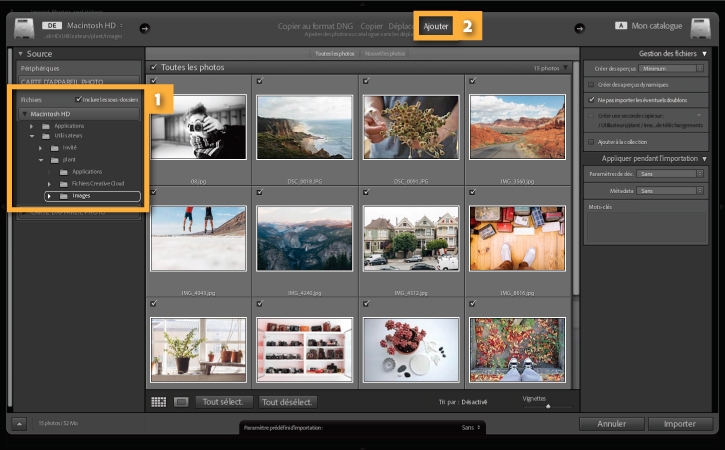Collapse the plant folder
Screen dimensions: 725x450
point(41,160)
